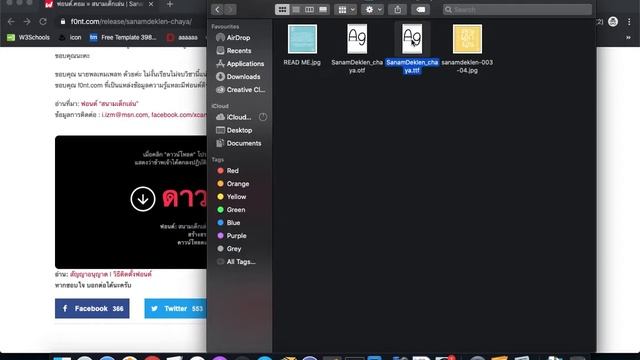Click the Finder Edit Tags button

pos(420,9)
